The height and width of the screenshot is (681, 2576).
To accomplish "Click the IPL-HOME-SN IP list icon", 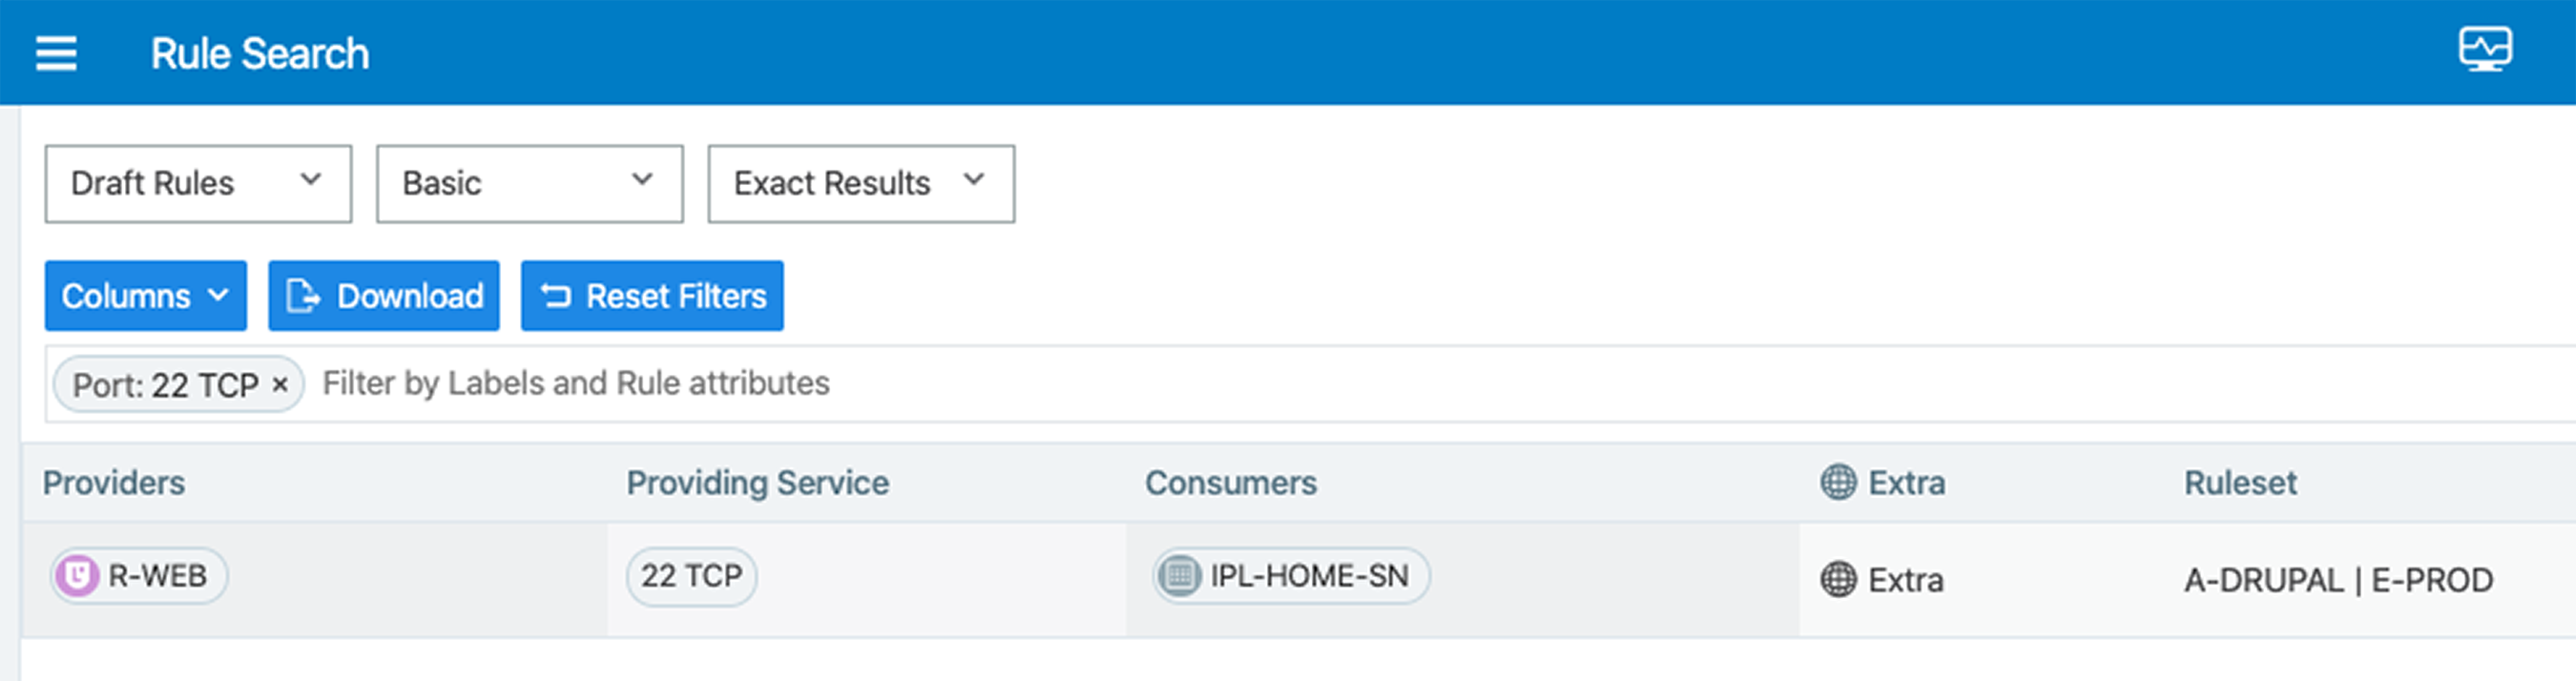I will click(x=1179, y=576).
